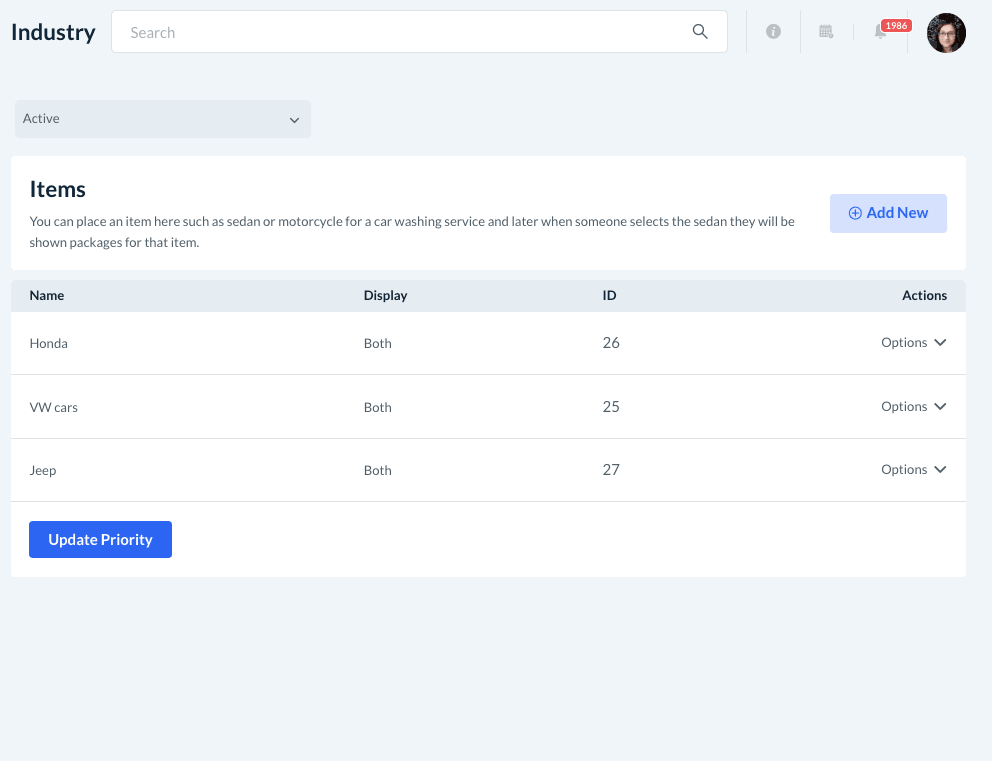Open Options dropdown for Jeep
Screen dimensions: 992x761
click(x=913, y=470)
